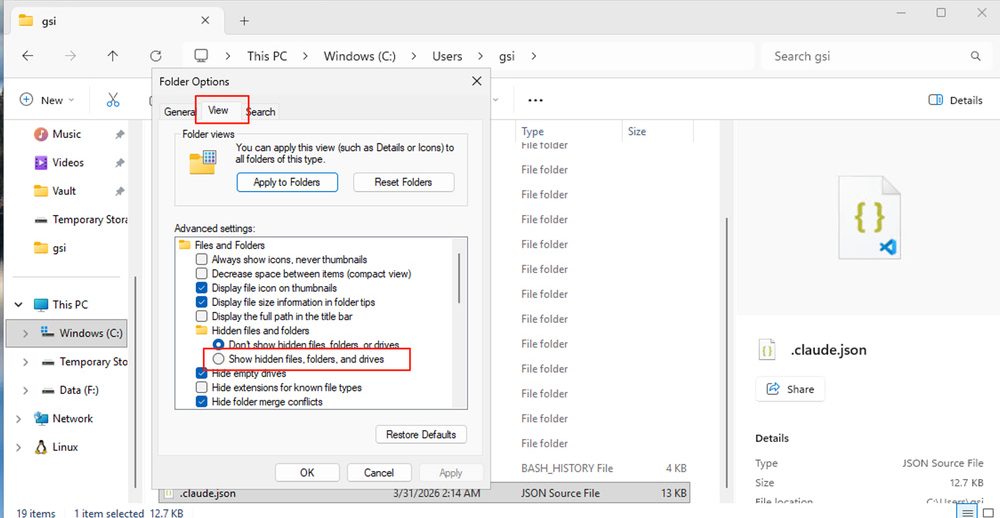Expand the Data (F:) drive node
The image size is (1000, 518).
(x=24, y=390)
